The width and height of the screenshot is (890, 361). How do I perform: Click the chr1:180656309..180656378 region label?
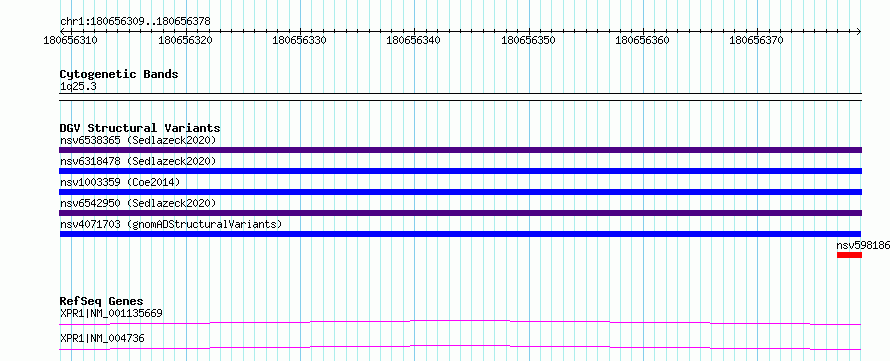(135, 21)
